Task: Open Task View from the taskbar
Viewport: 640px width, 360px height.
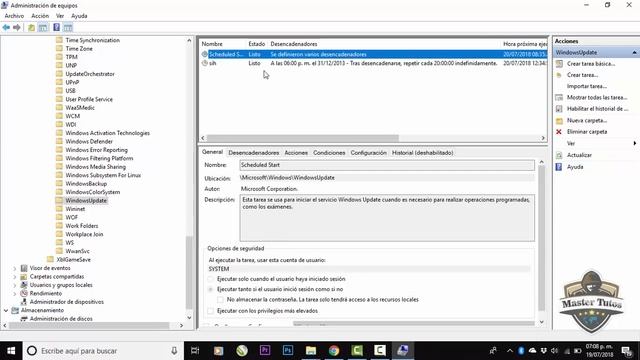Action: pos(195,351)
